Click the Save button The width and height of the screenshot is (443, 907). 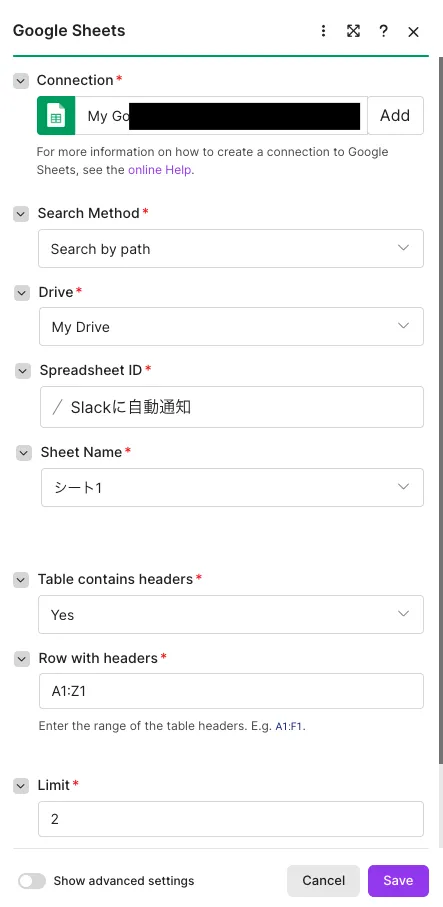point(398,881)
